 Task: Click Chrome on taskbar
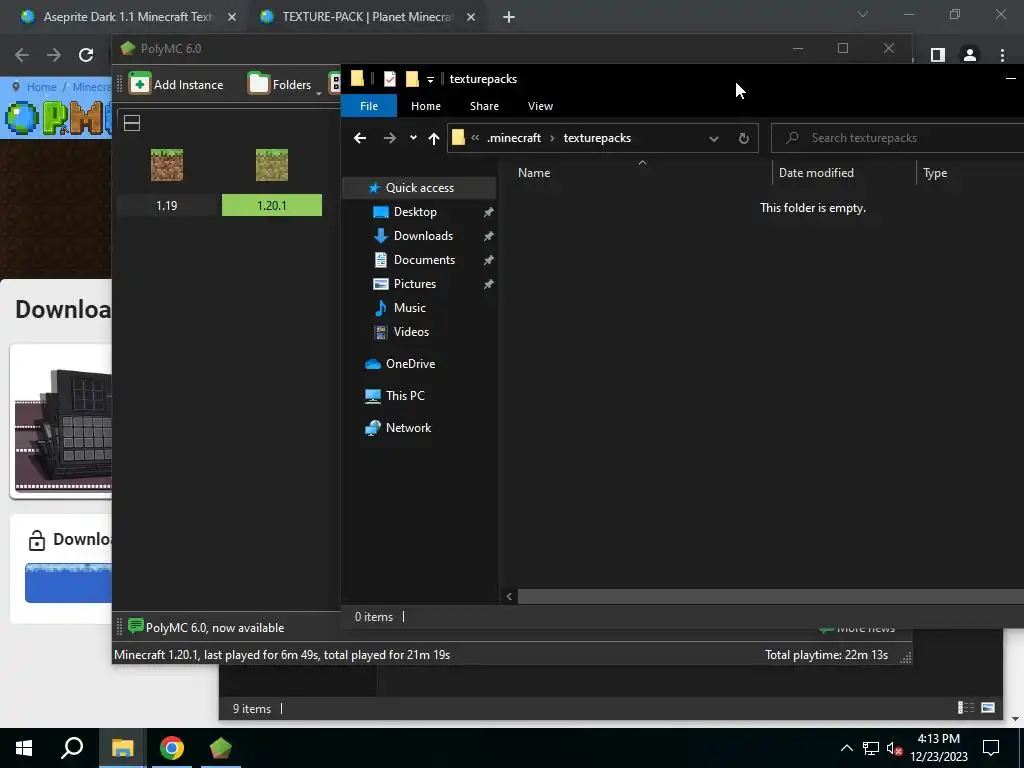[172, 748]
